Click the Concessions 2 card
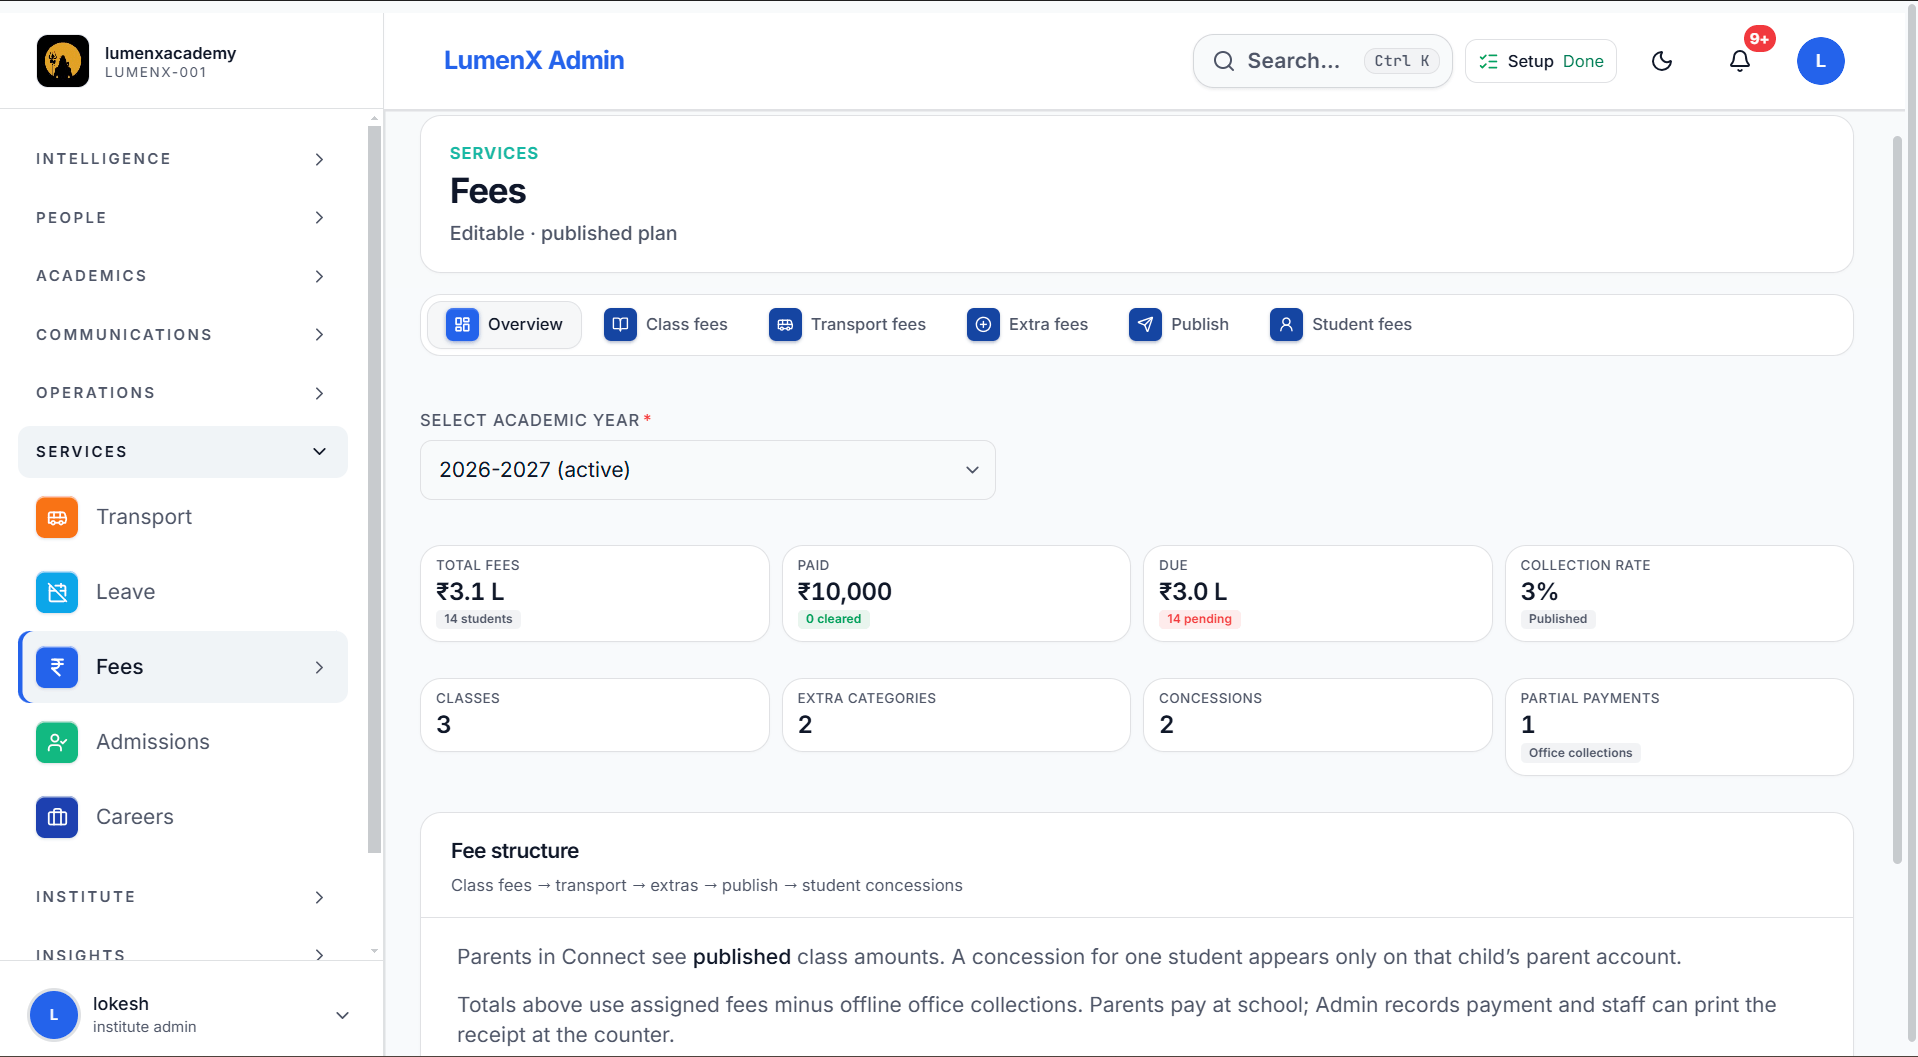 pos(1318,715)
